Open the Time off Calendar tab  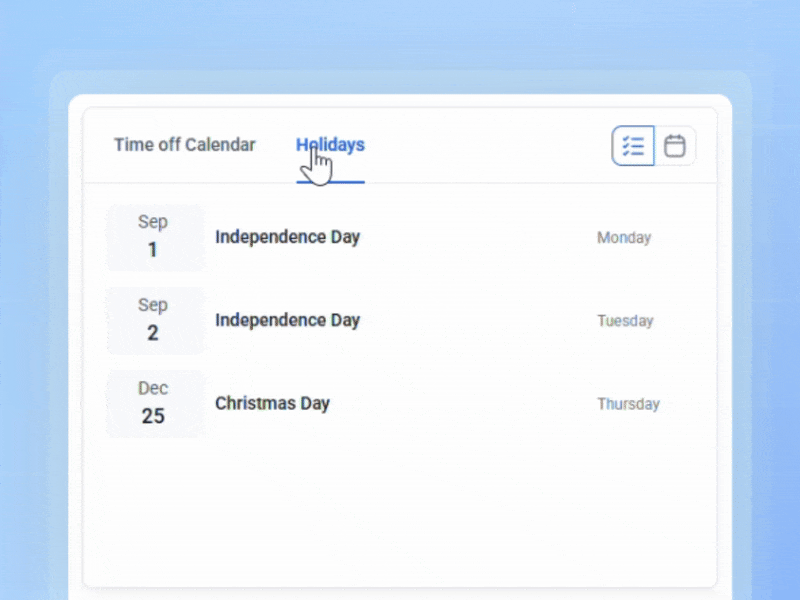pos(185,145)
